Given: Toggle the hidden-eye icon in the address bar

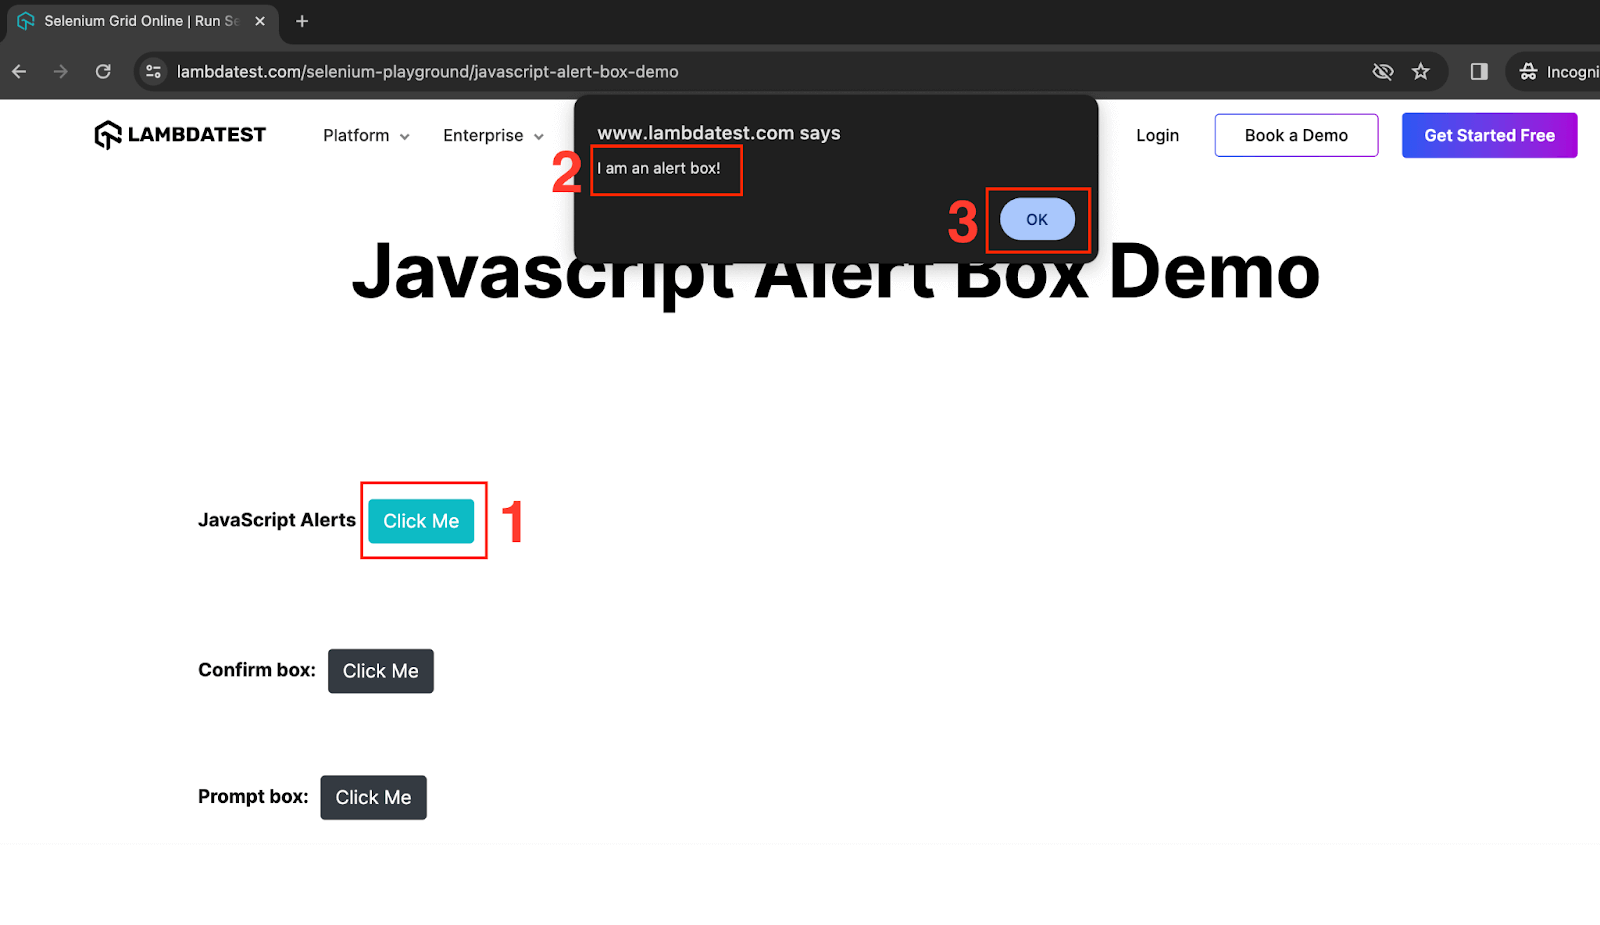Looking at the screenshot, I should point(1383,71).
